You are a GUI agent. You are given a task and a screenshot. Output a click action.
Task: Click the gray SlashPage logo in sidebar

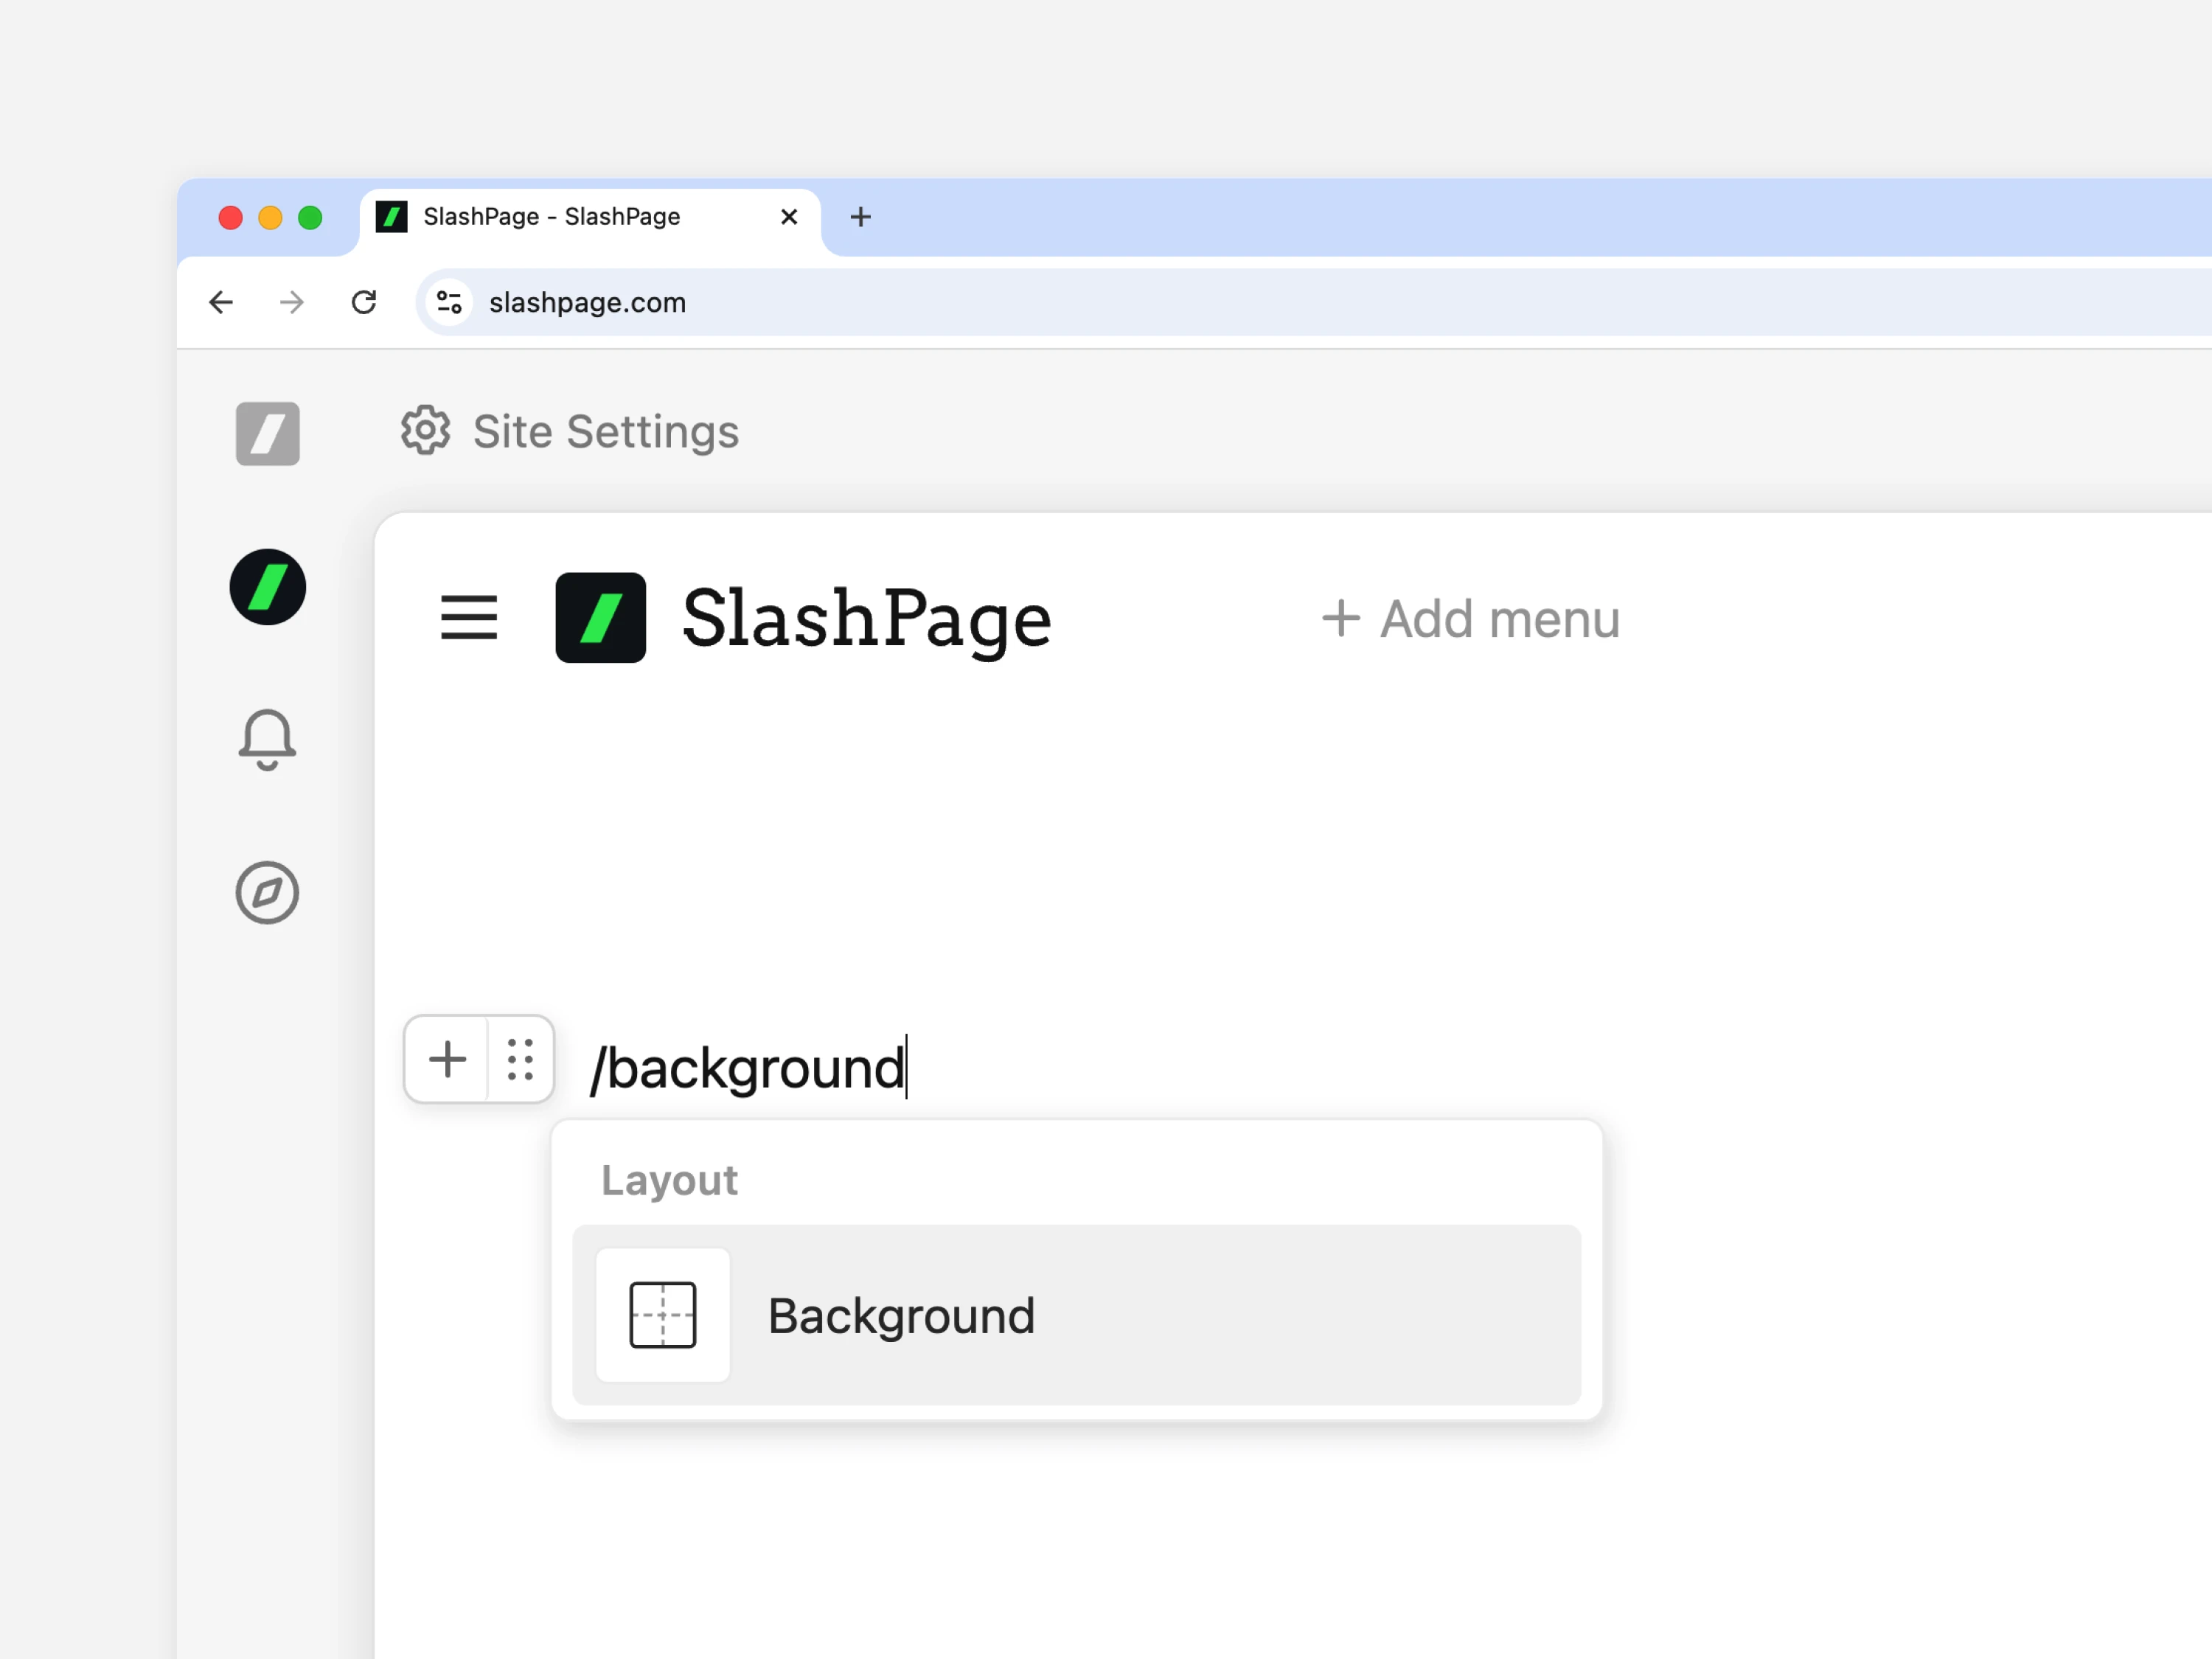click(x=267, y=433)
